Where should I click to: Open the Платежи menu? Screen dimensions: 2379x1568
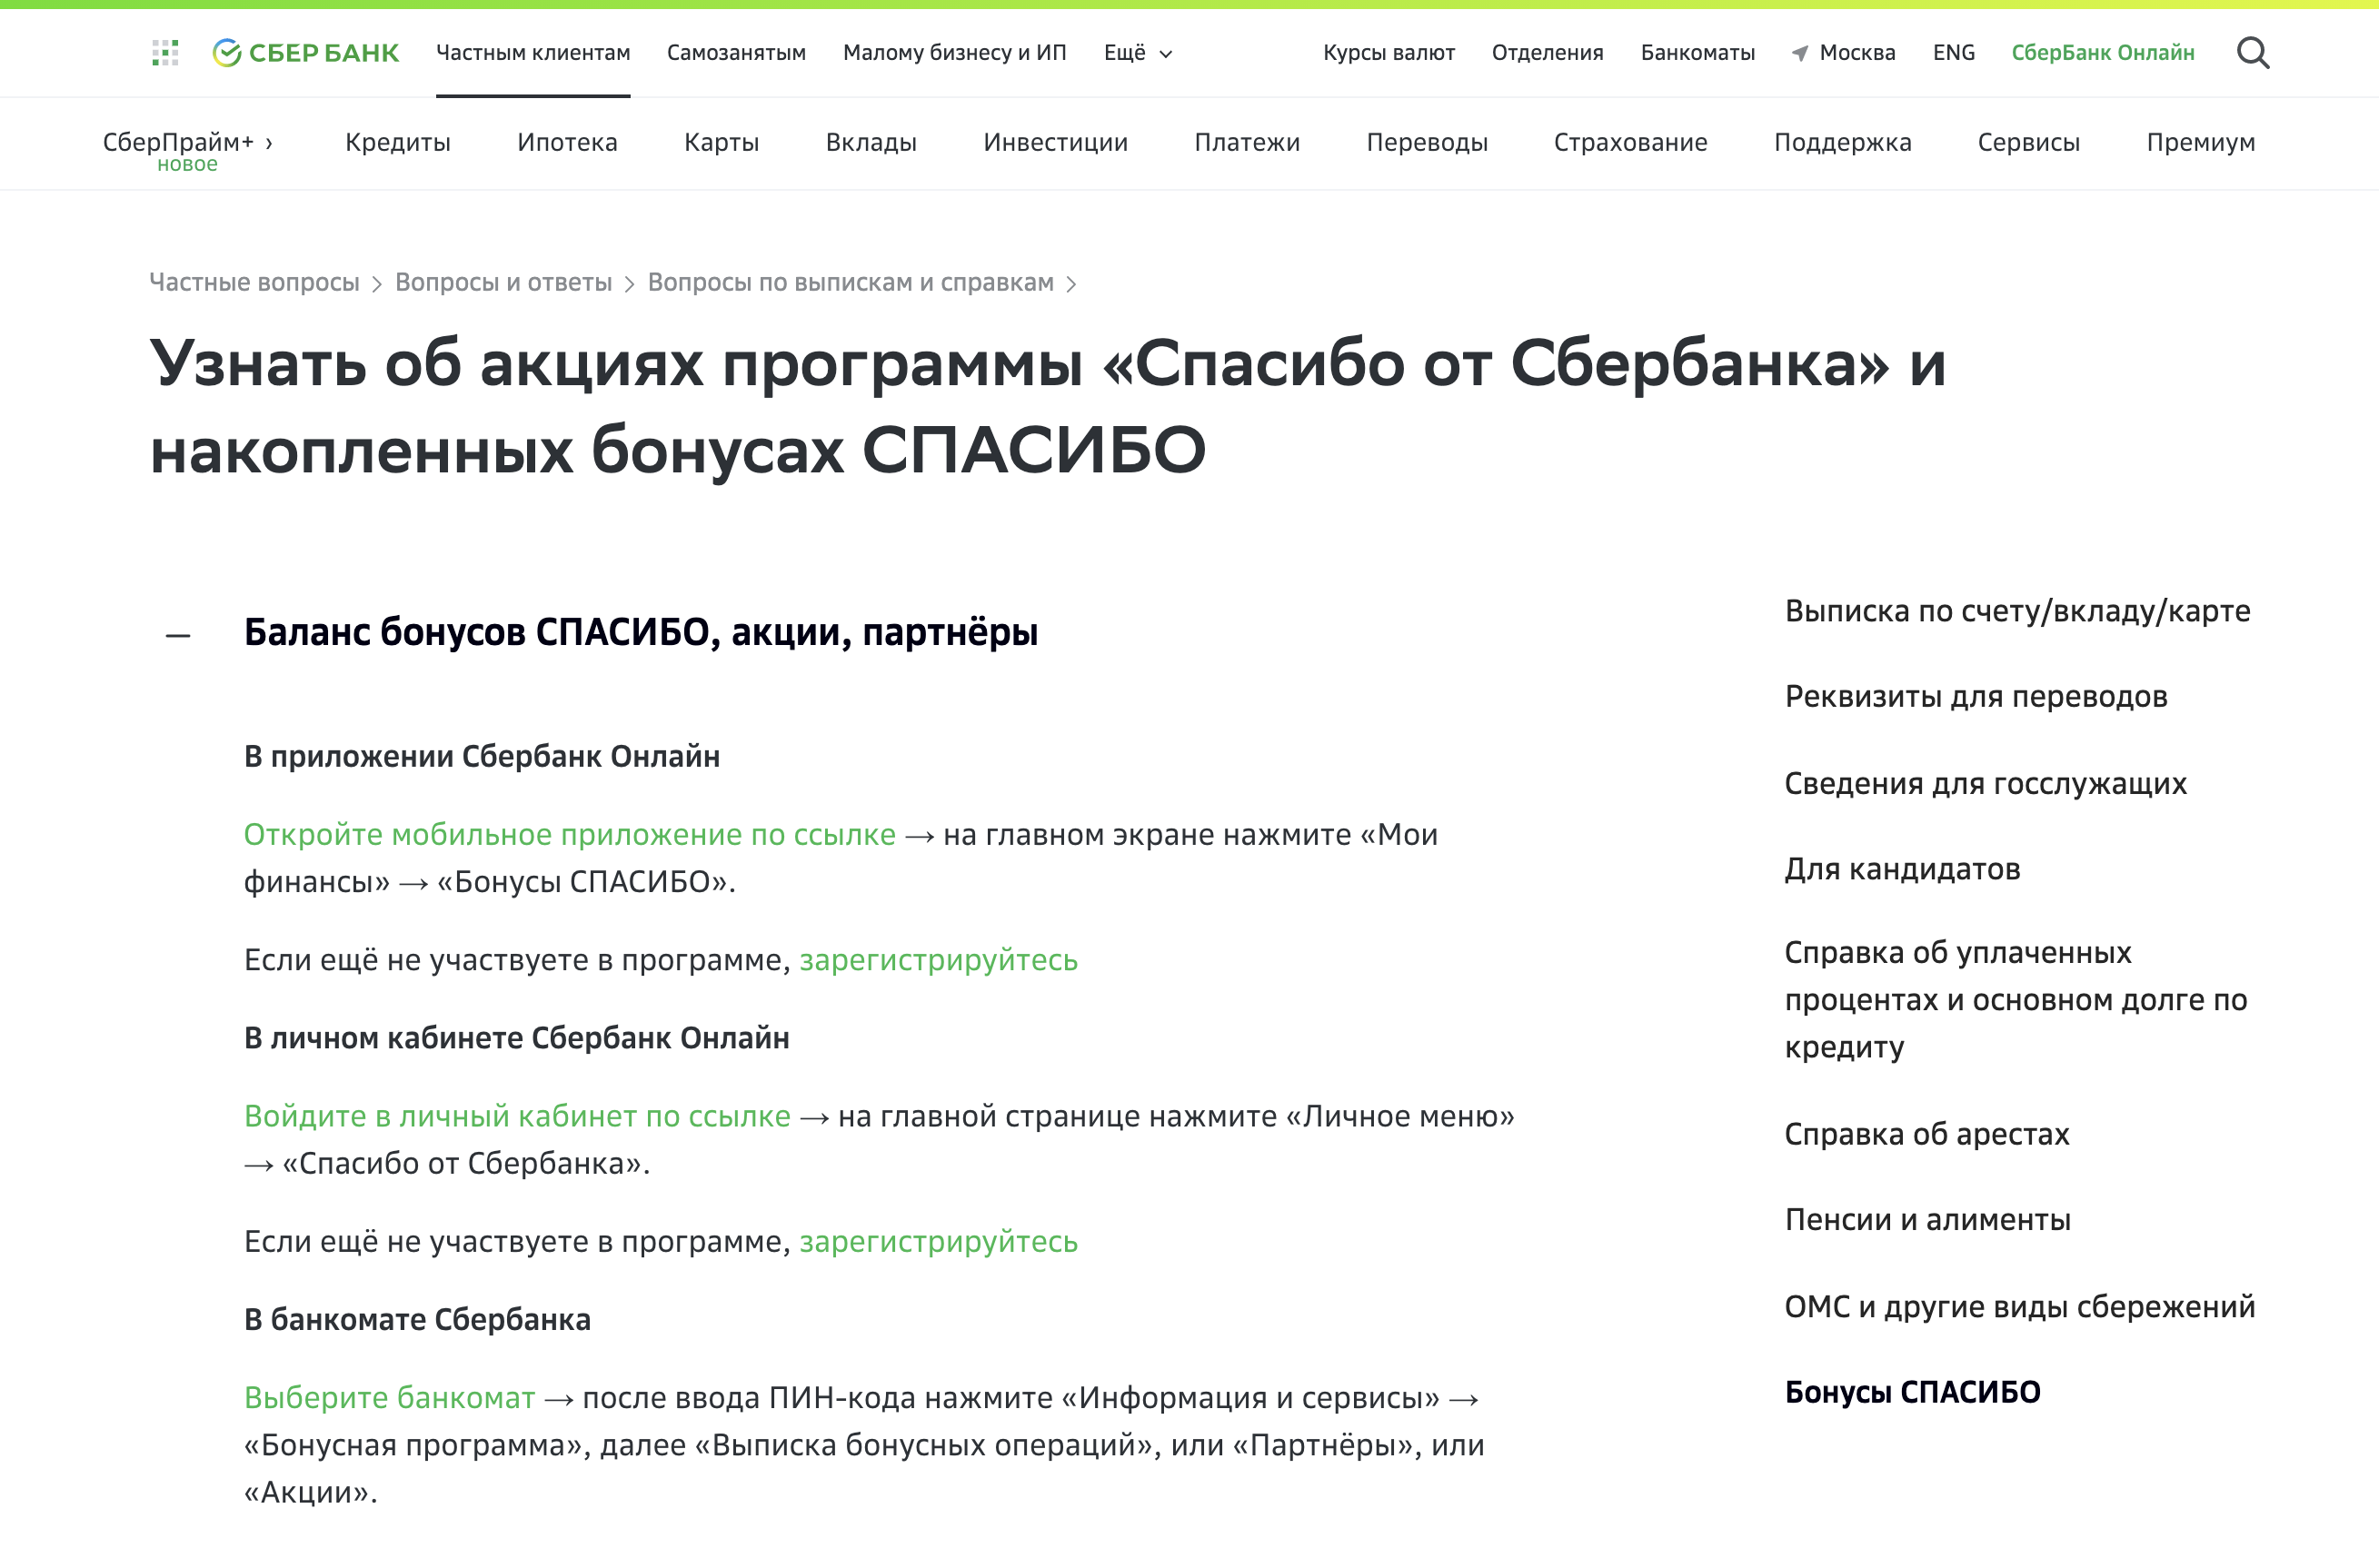[x=1246, y=142]
